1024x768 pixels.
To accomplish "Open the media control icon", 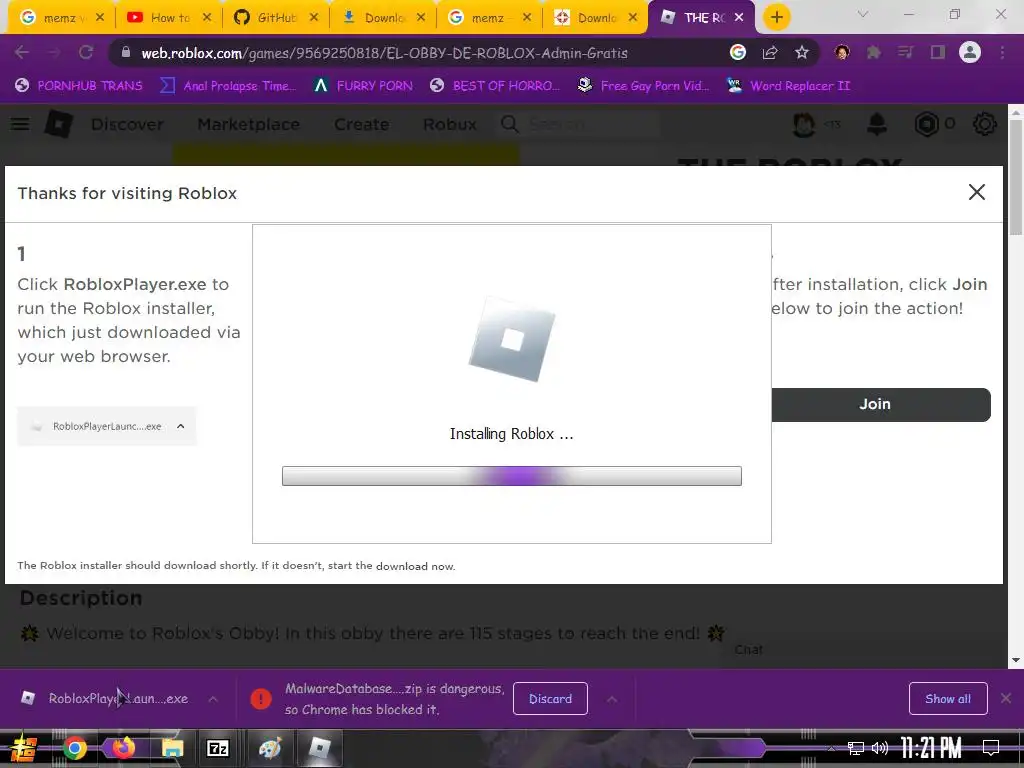I will pyautogui.click(x=906, y=53).
